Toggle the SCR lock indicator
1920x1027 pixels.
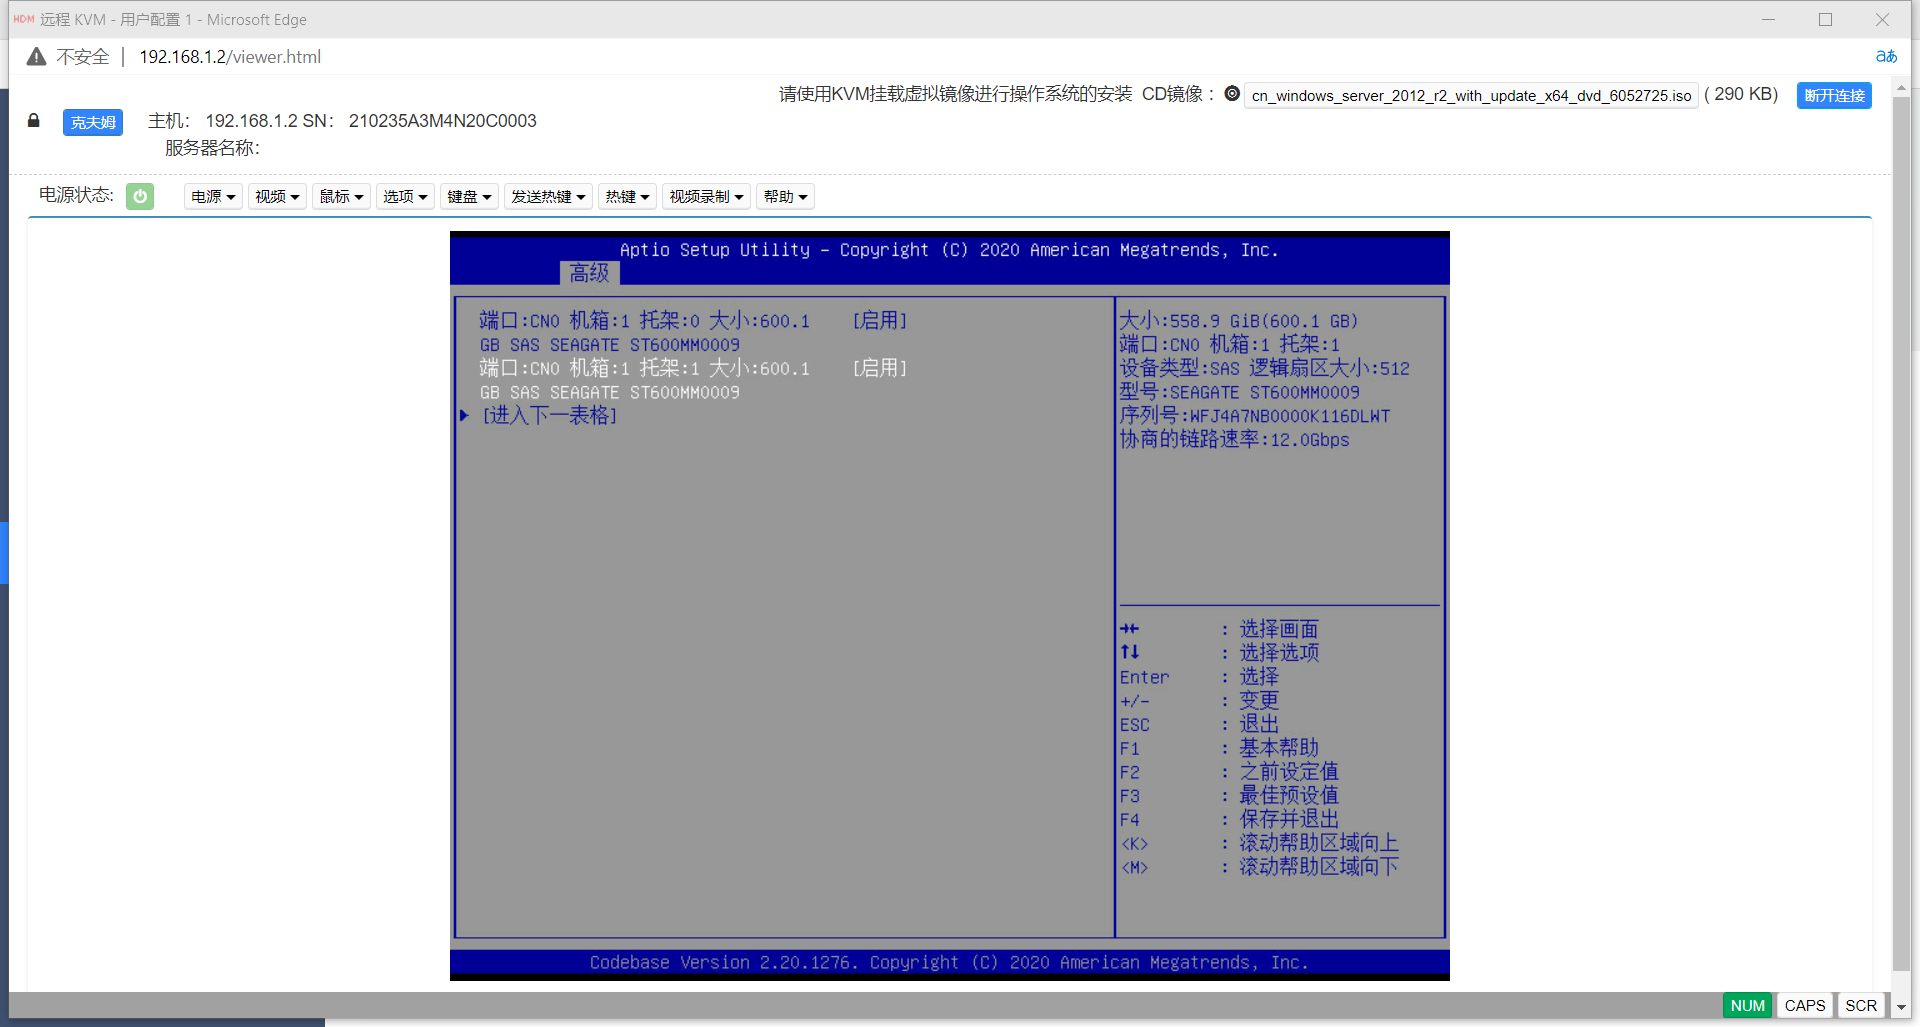(1861, 1005)
